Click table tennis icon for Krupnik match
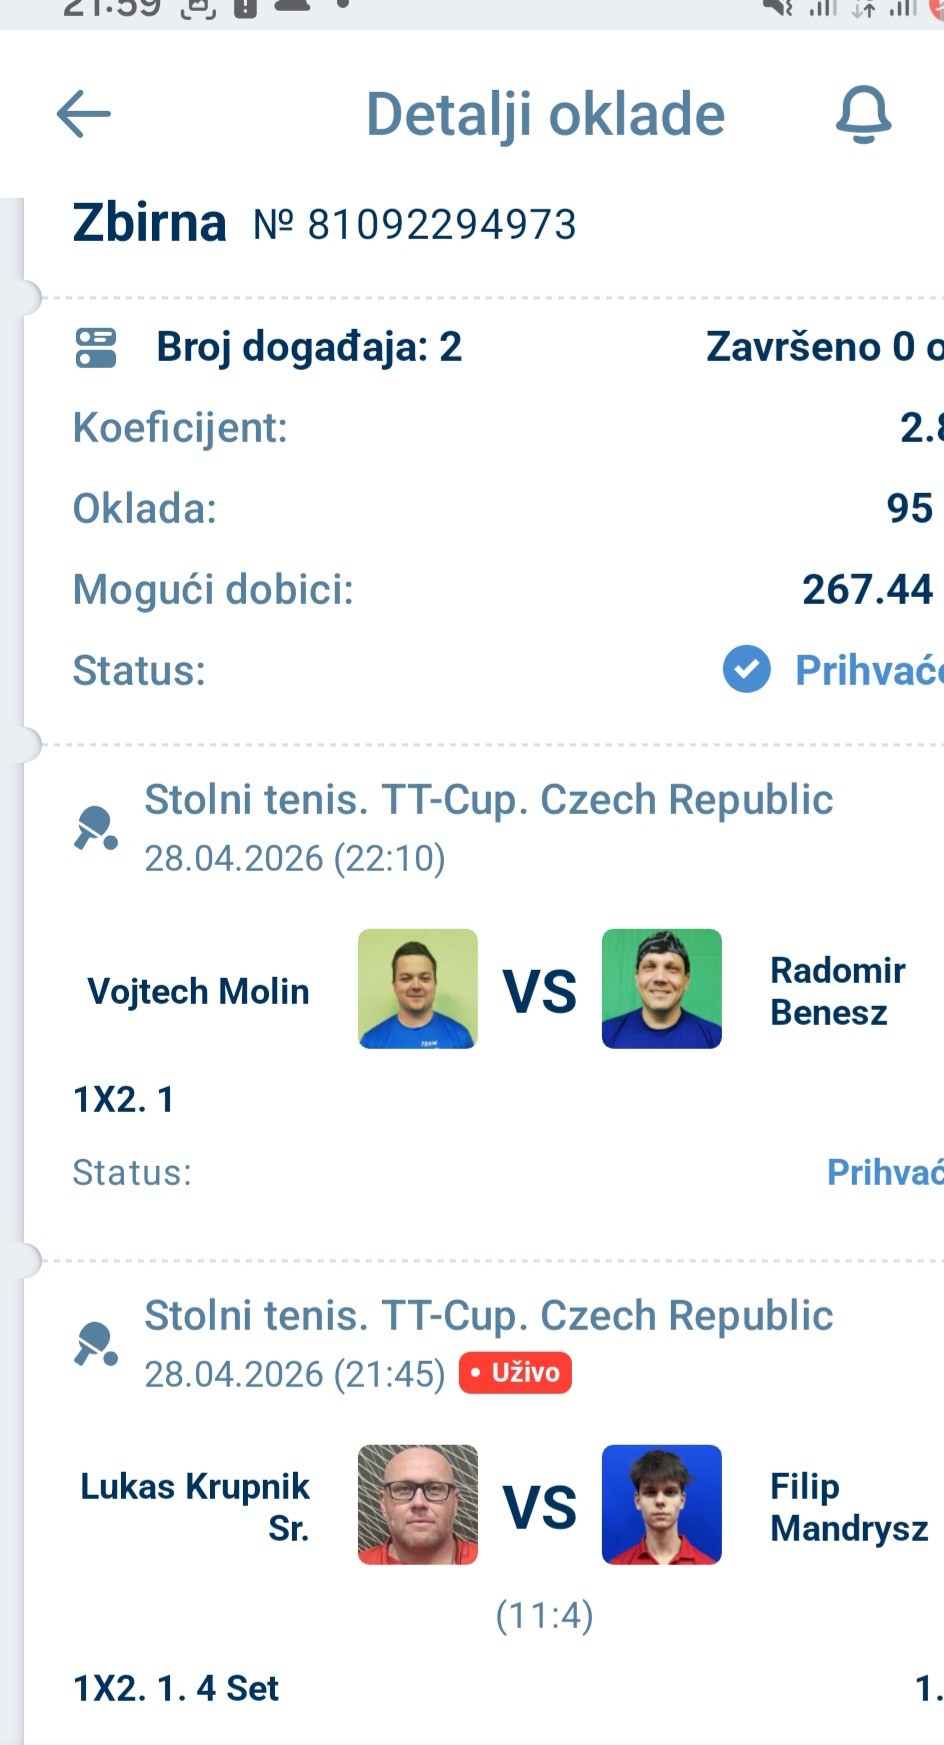This screenshot has width=944, height=1745. pyautogui.click(x=96, y=1344)
